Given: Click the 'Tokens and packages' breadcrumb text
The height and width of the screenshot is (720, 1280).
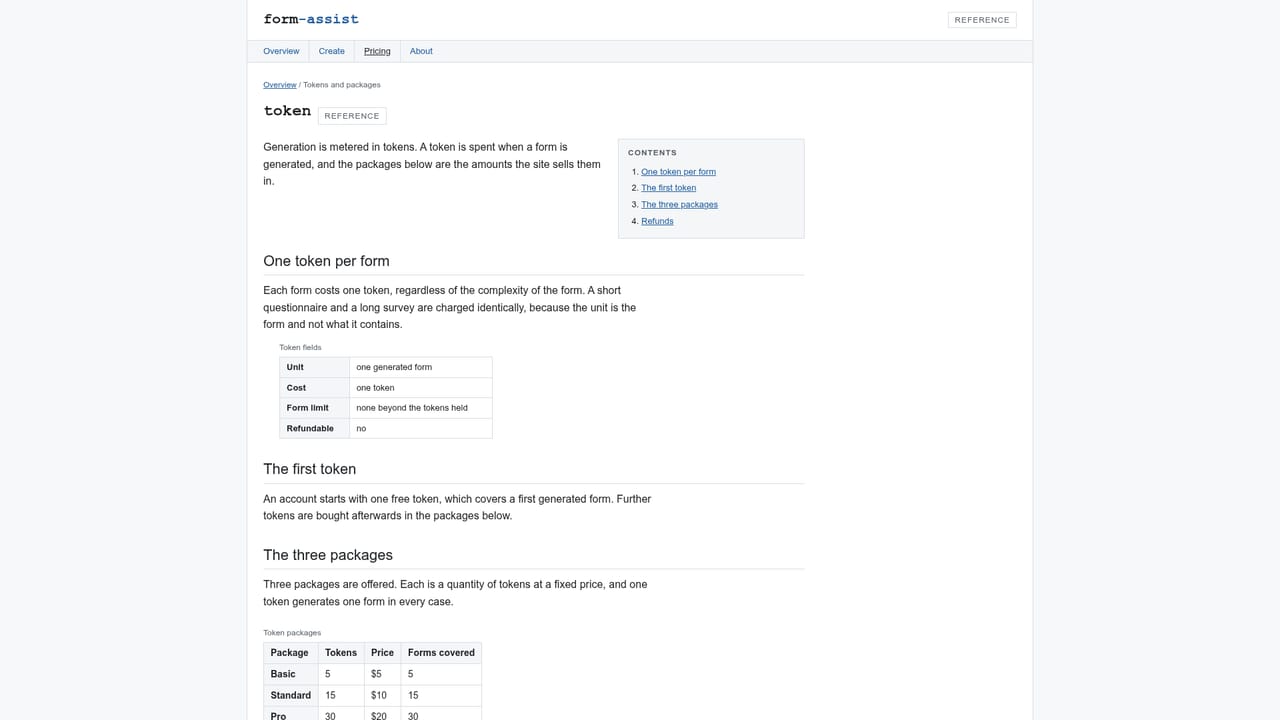Looking at the screenshot, I should tap(342, 85).
